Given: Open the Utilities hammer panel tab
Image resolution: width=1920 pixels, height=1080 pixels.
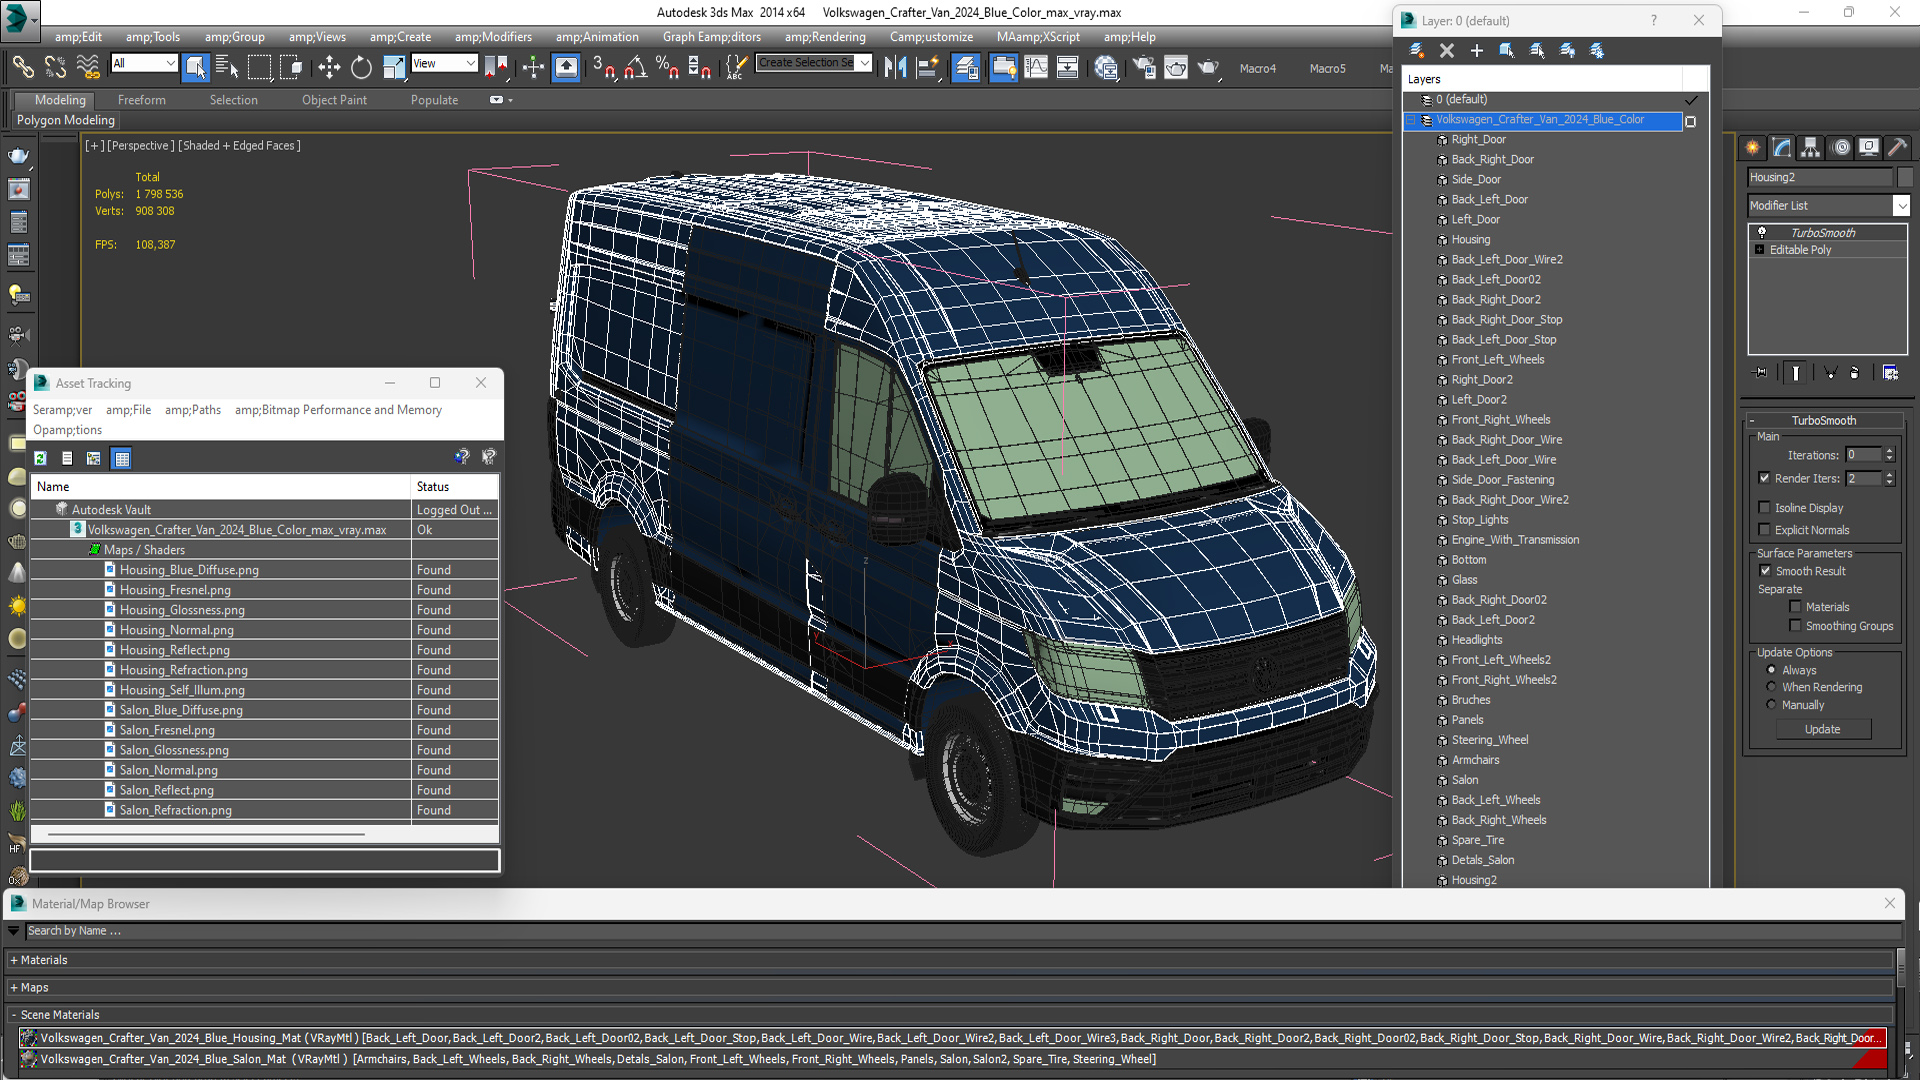Looking at the screenshot, I should 1897,147.
